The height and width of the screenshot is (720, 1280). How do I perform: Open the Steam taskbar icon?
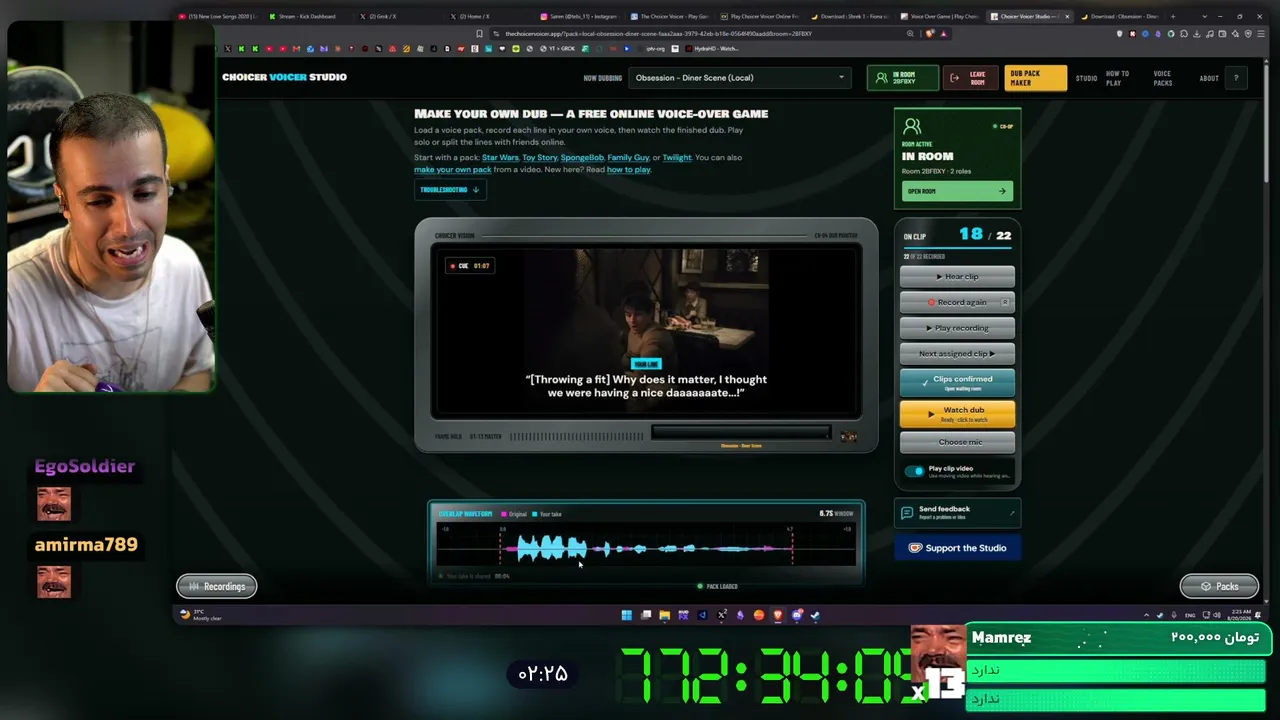(x=815, y=615)
